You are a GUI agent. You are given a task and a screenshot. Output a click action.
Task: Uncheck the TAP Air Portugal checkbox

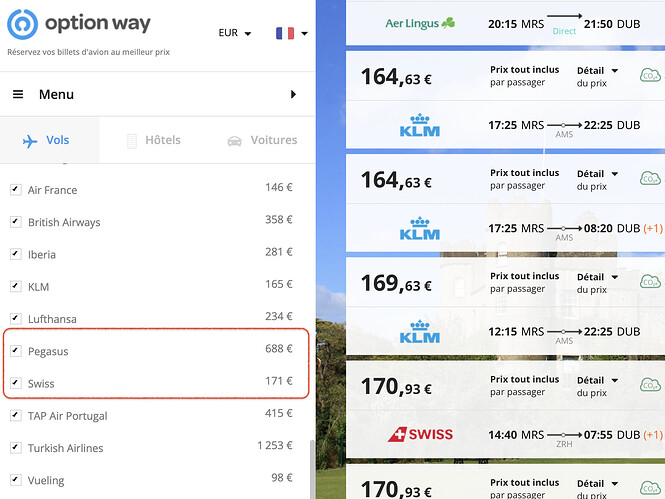pyautogui.click(x=16, y=415)
